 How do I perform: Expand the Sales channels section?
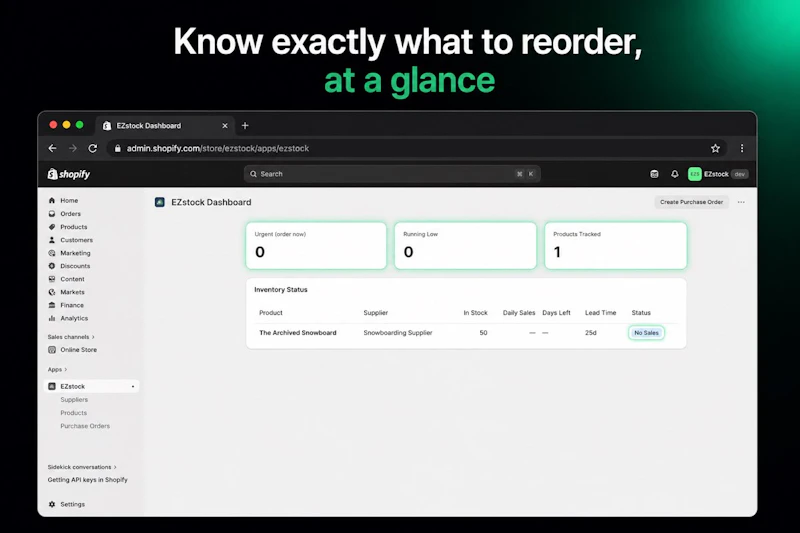(x=71, y=337)
